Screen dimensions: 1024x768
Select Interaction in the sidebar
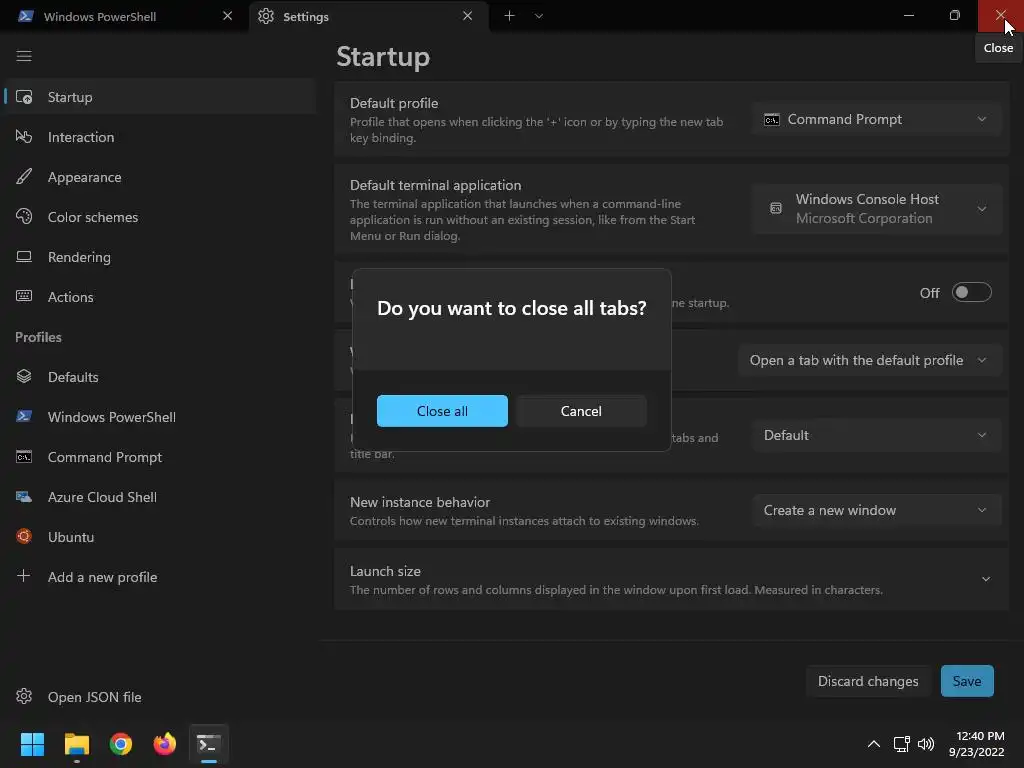tap(160, 137)
